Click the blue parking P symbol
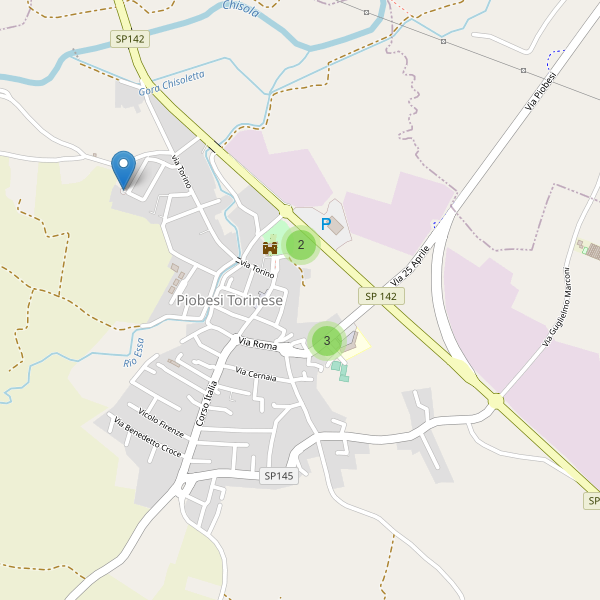 coord(326,224)
